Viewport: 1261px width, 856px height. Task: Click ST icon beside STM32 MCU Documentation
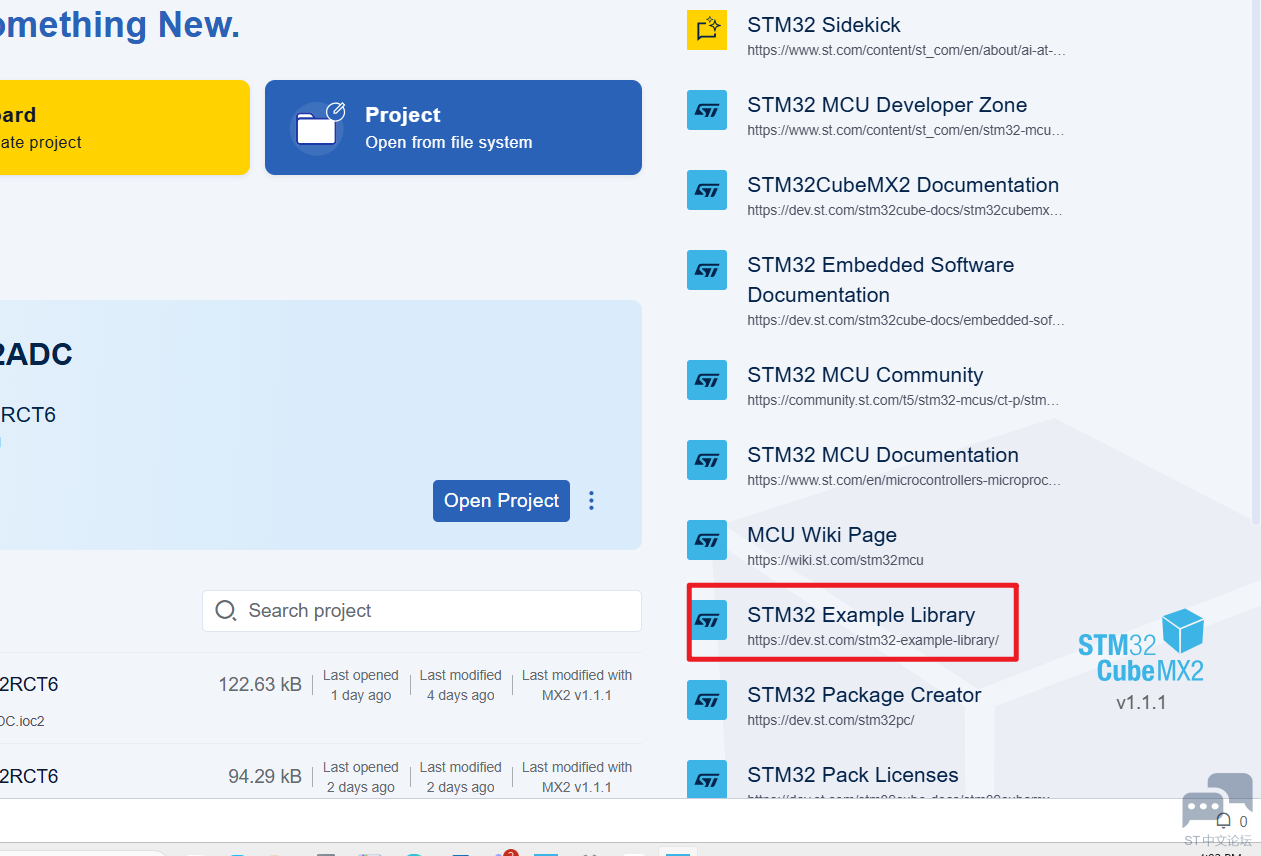[x=707, y=460]
